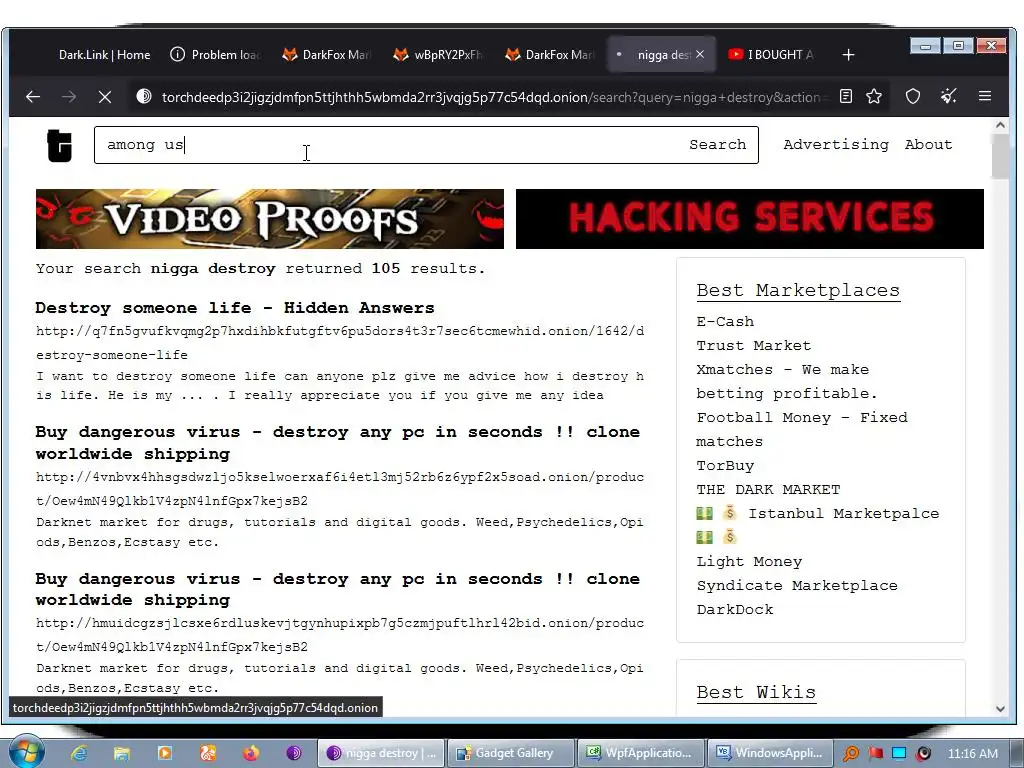Close the current 'nigga des' search results tab
Image resolution: width=1024 pixels, height=768 pixels.
pyautogui.click(x=700, y=54)
